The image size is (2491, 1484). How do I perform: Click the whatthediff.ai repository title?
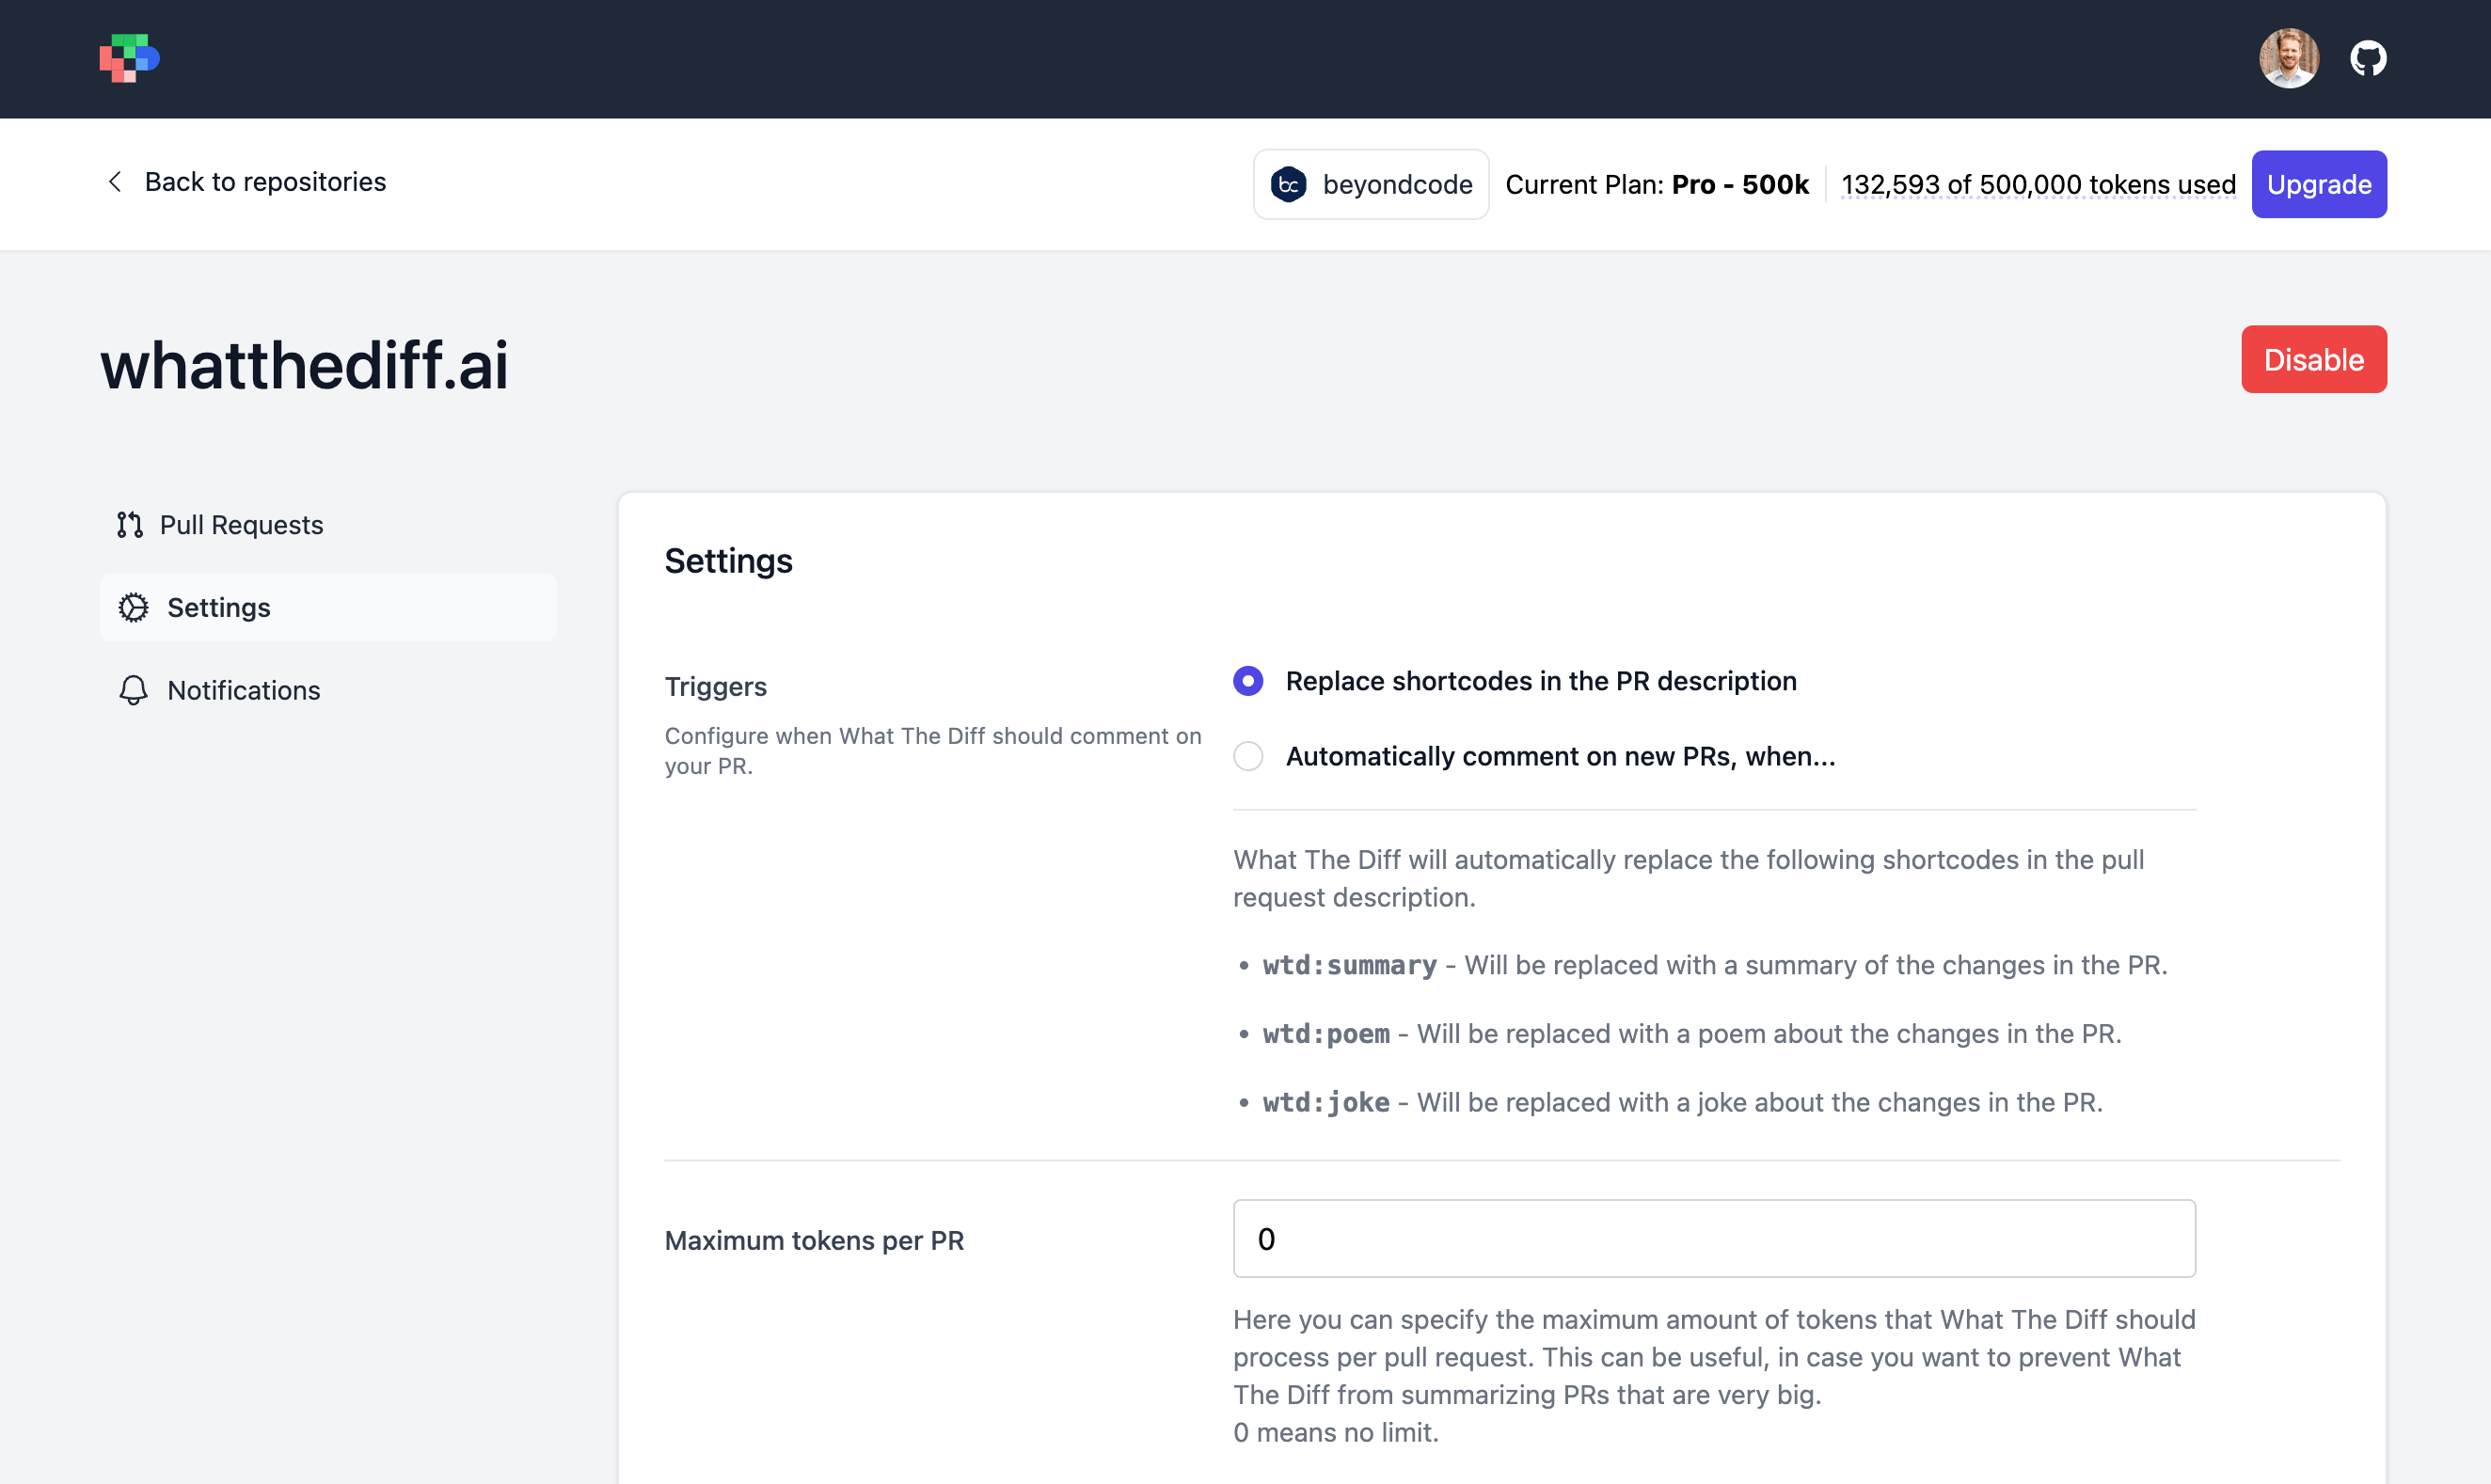[x=304, y=365]
